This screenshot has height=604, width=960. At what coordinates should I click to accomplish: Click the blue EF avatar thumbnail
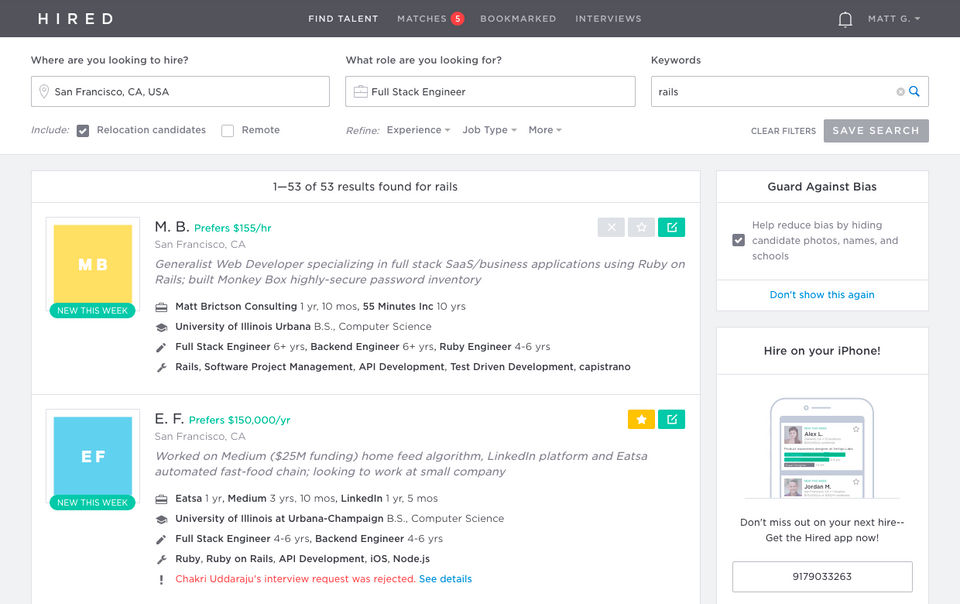coord(92,456)
